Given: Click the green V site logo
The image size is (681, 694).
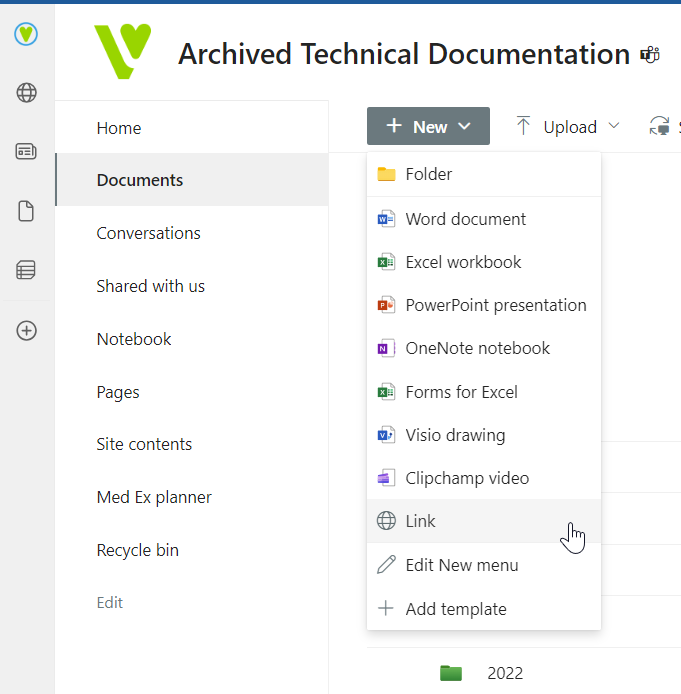Looking at the screenshot, I should (x=123, y=52).
